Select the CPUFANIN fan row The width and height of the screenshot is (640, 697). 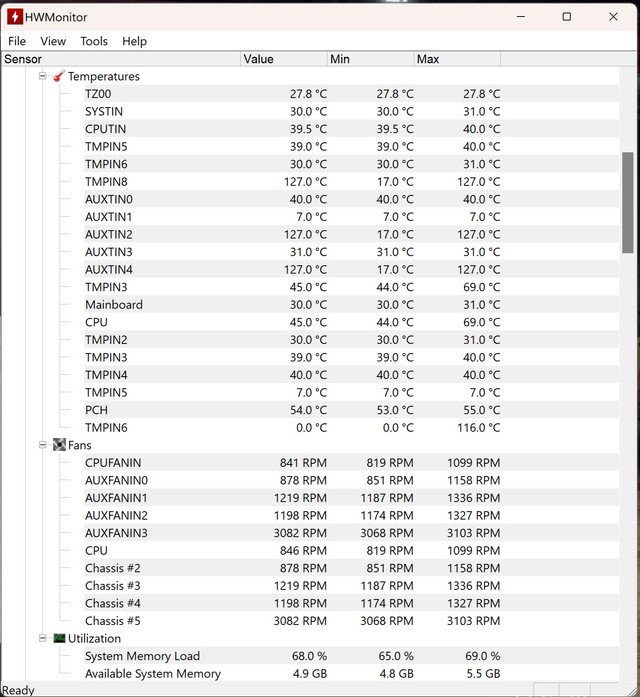[351, 462]
